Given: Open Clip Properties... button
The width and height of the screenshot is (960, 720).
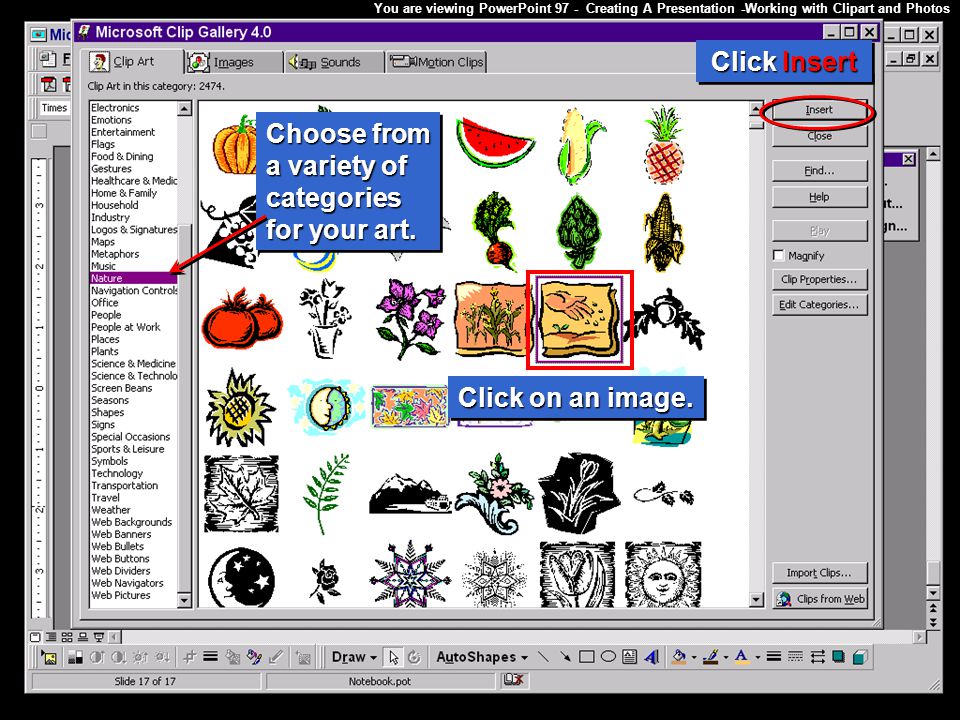Looking at the screenshot, I should (819, 279).
